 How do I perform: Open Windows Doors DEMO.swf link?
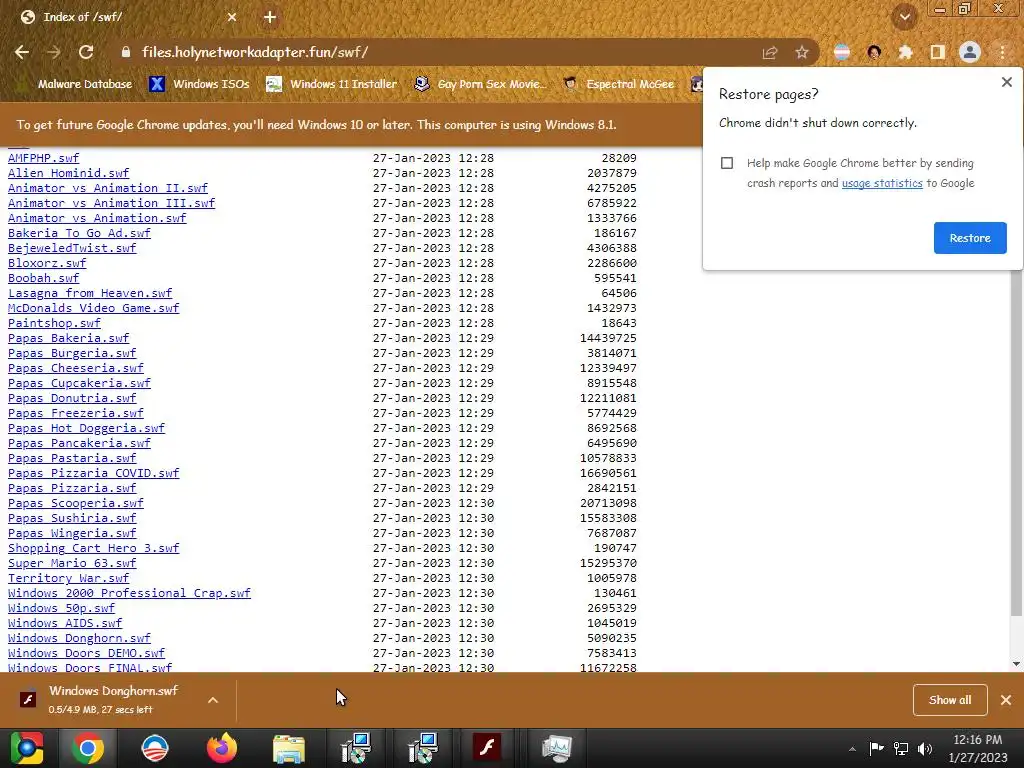[x=86, y=654]
